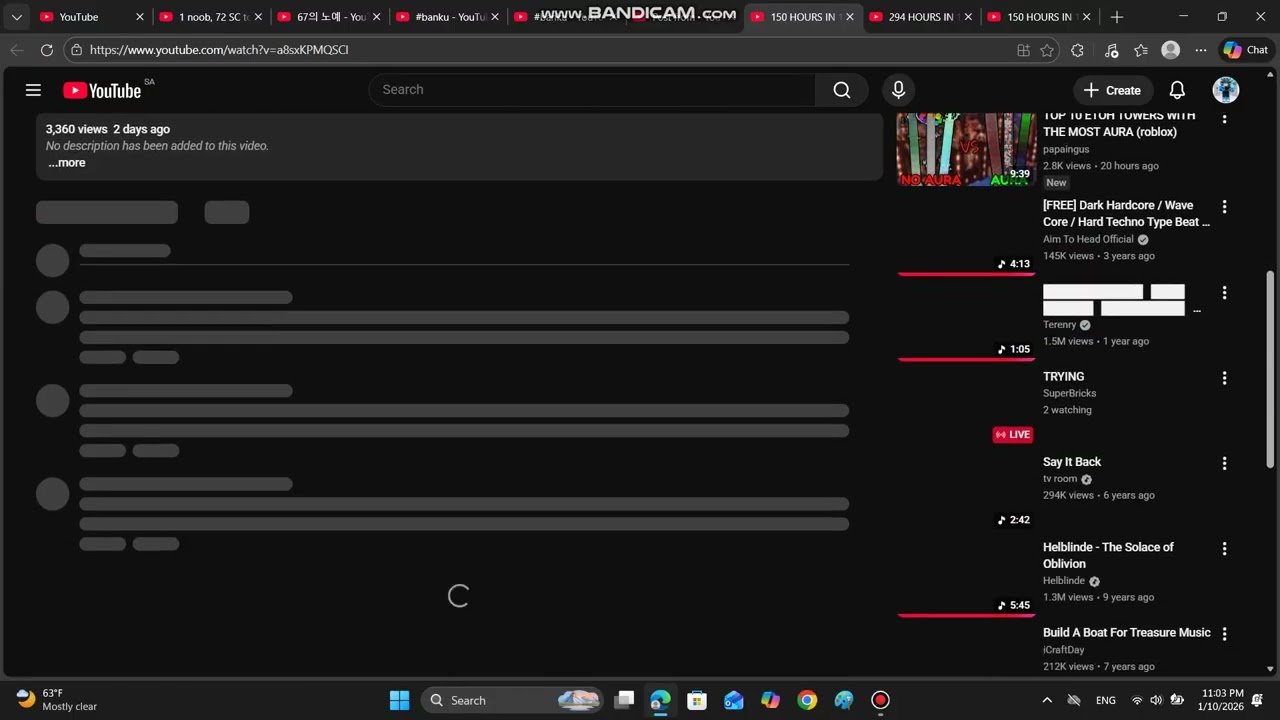Open YouTube notifications bell
This screenshot has height=720, width=1280.
click(1177, 90)
